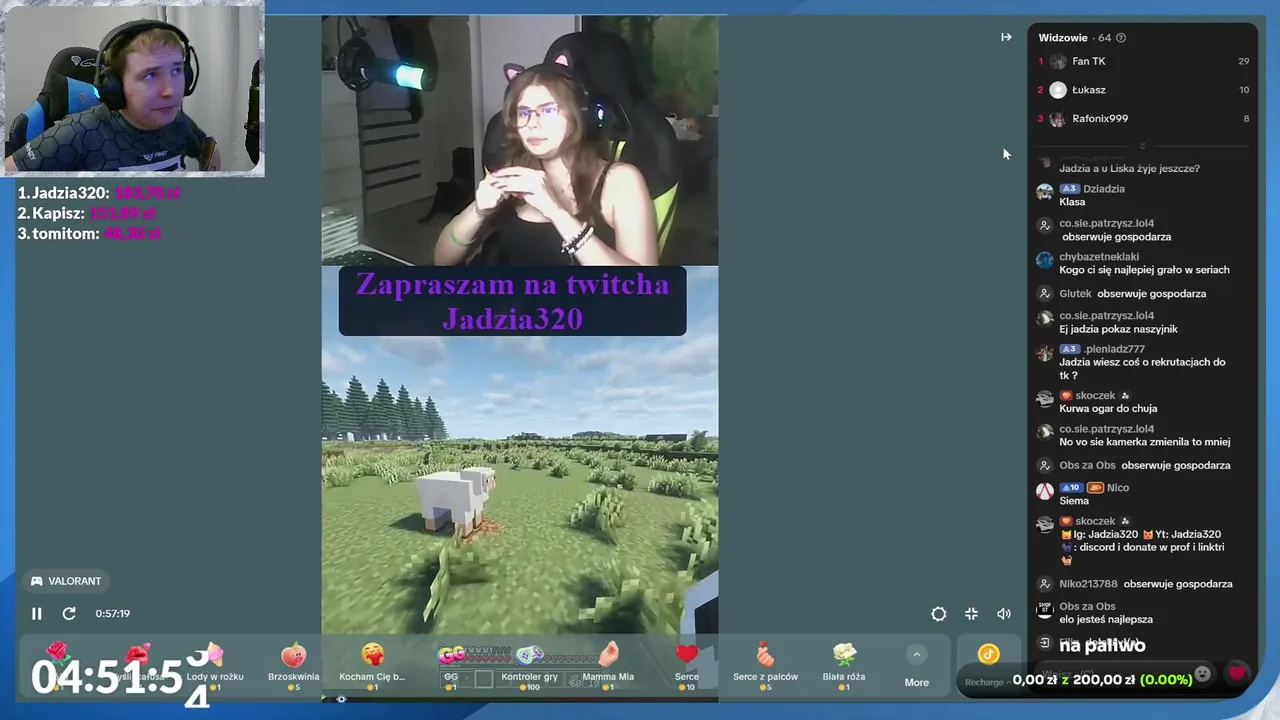Open Dziadzia's chat profile

[x=1104, y=189]
